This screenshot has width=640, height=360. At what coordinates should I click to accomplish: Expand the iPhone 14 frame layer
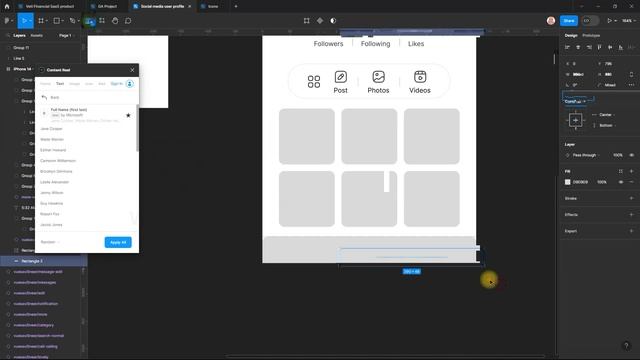click(x=8, y=69)
